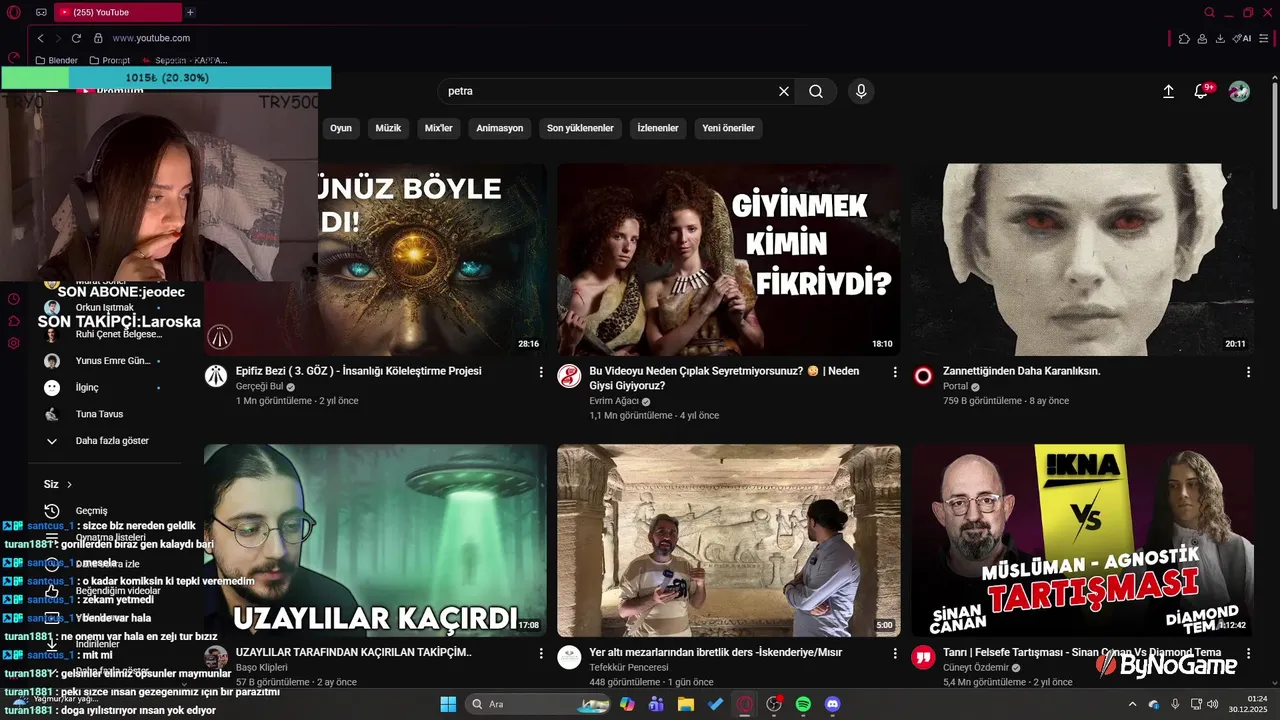Screen dimensions: 1280x720
Task: Open the Windows Start button
Action: click(447, 704)
